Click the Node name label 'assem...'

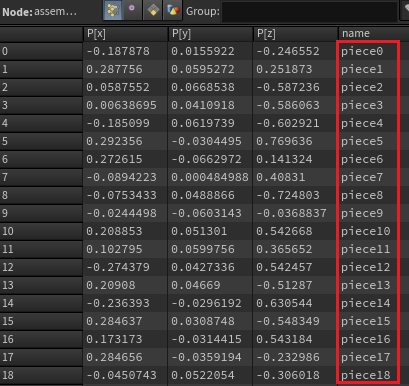[x=55, y=12]
